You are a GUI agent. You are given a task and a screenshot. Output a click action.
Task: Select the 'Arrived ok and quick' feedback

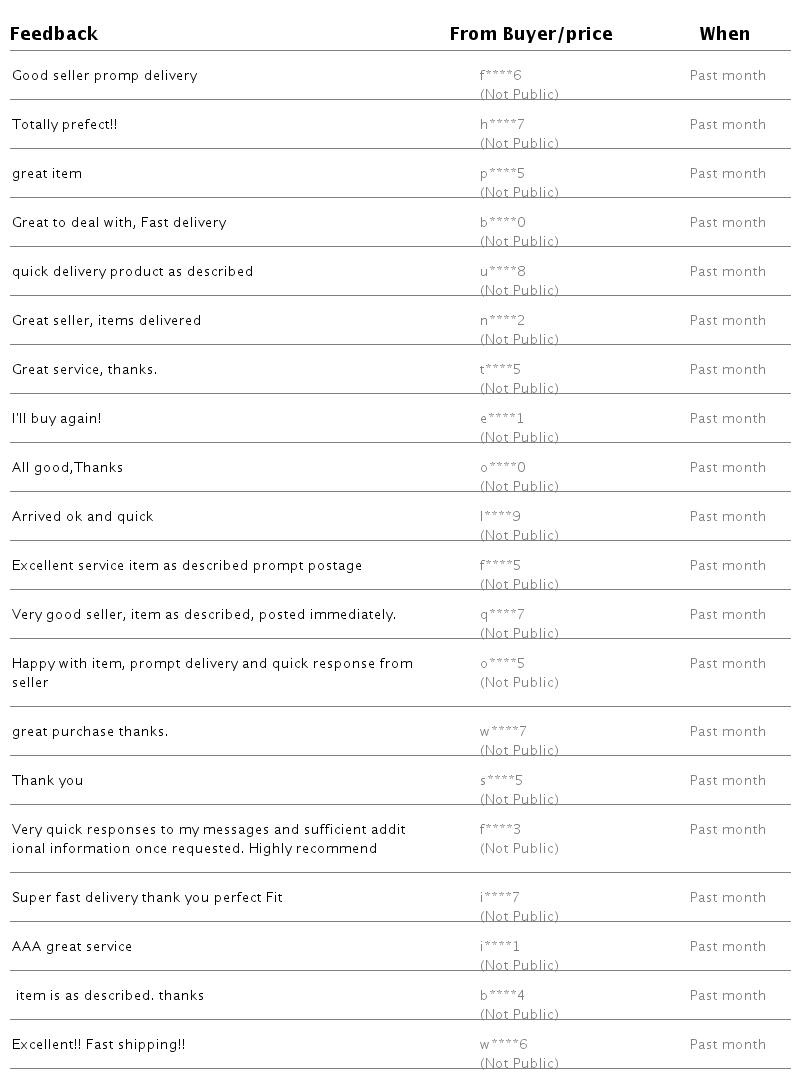click(83, 517)
